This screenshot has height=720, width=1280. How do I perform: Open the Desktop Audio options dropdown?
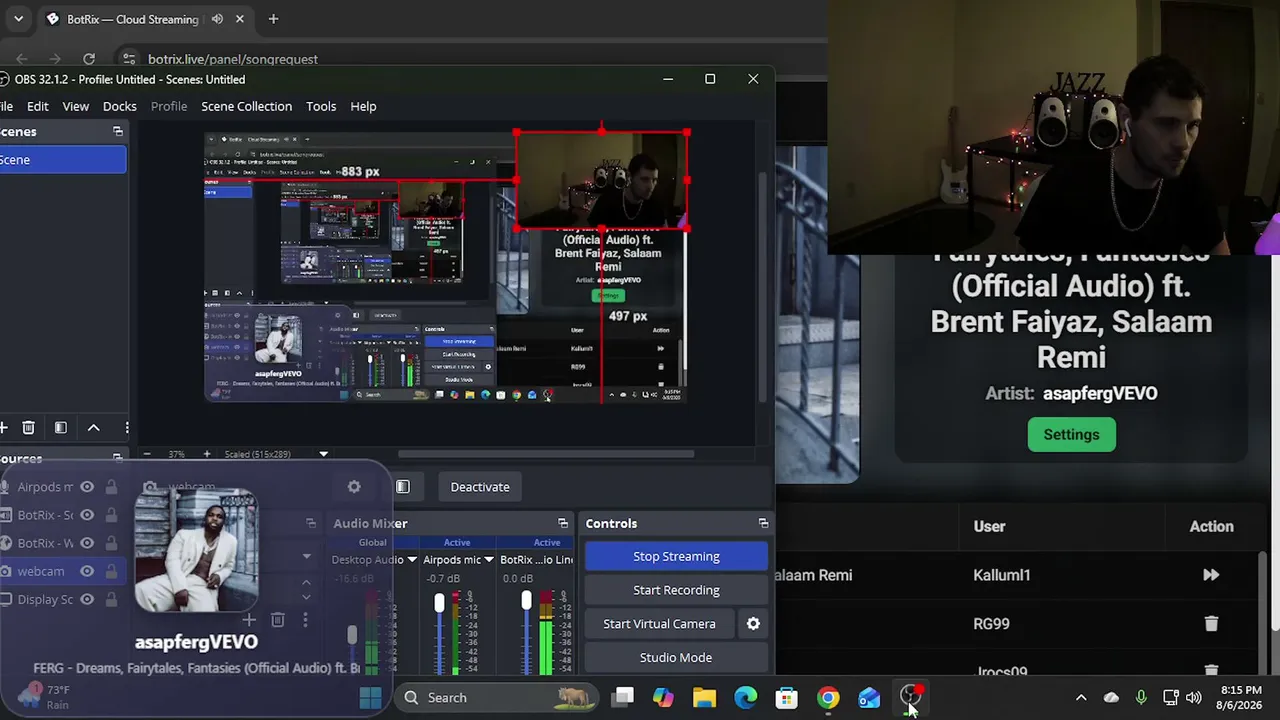[412, 560]
